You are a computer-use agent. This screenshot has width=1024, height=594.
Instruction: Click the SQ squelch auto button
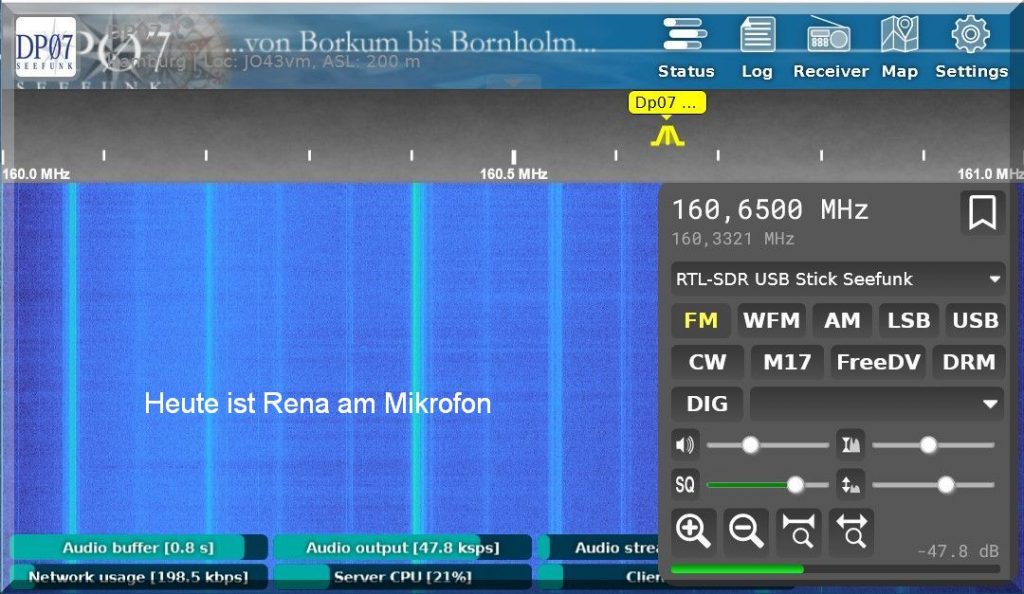(685, 485)
